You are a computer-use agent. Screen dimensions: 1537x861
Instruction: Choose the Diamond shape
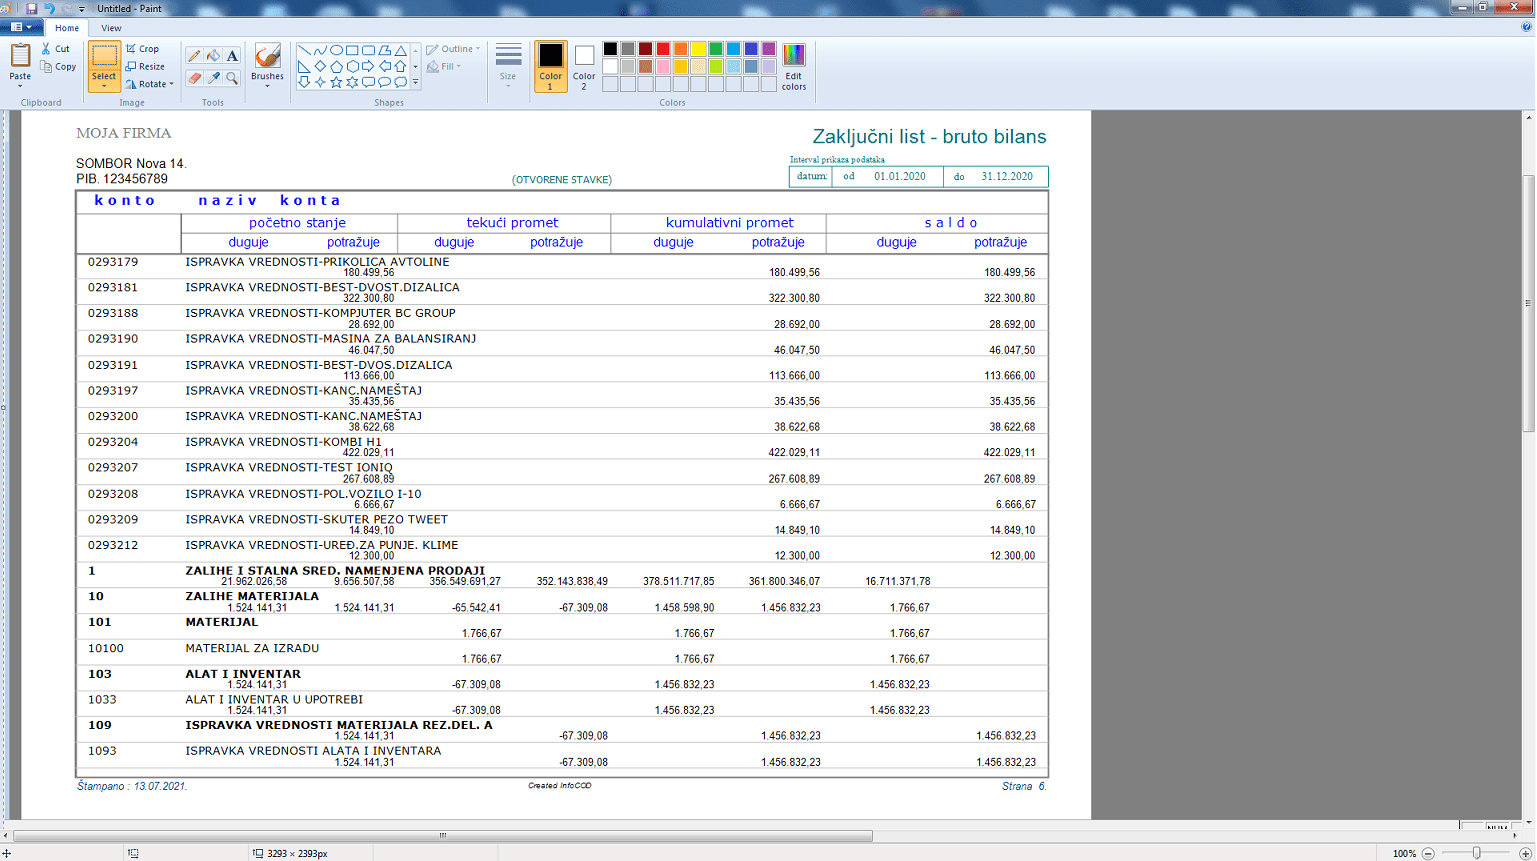320,66
